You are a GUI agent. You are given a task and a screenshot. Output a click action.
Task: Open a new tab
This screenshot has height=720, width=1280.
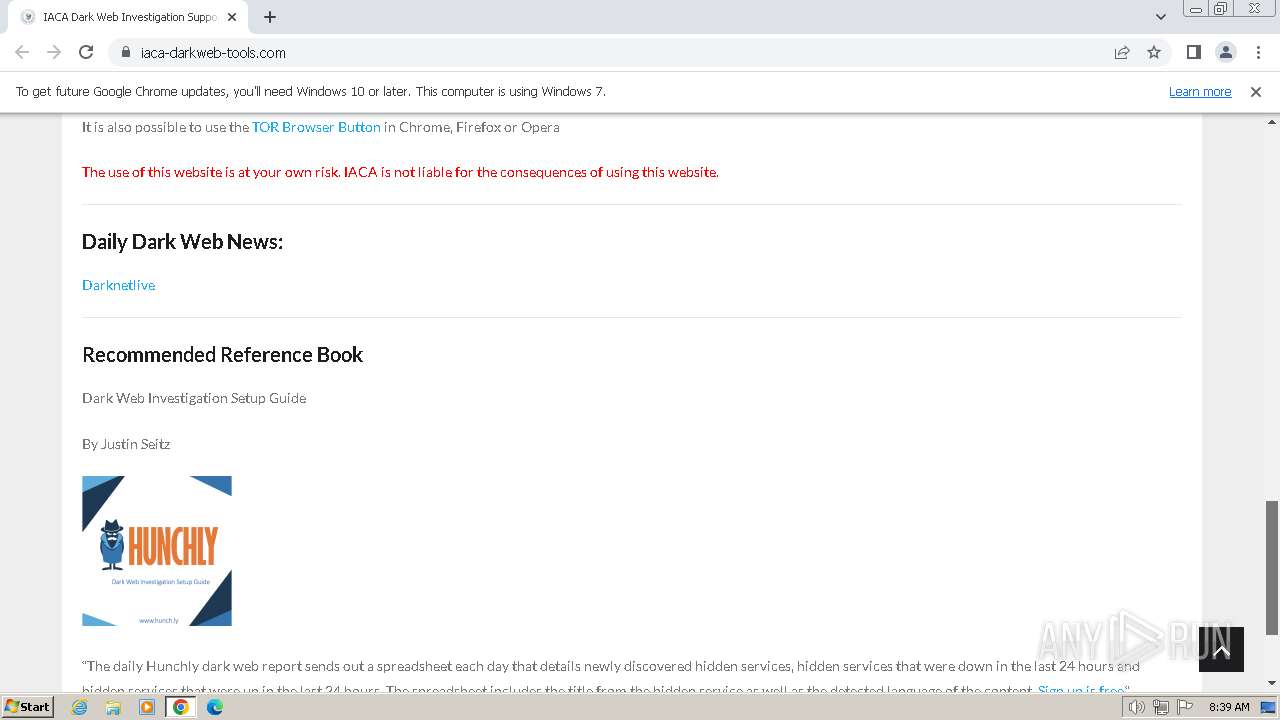pos(270,17)
